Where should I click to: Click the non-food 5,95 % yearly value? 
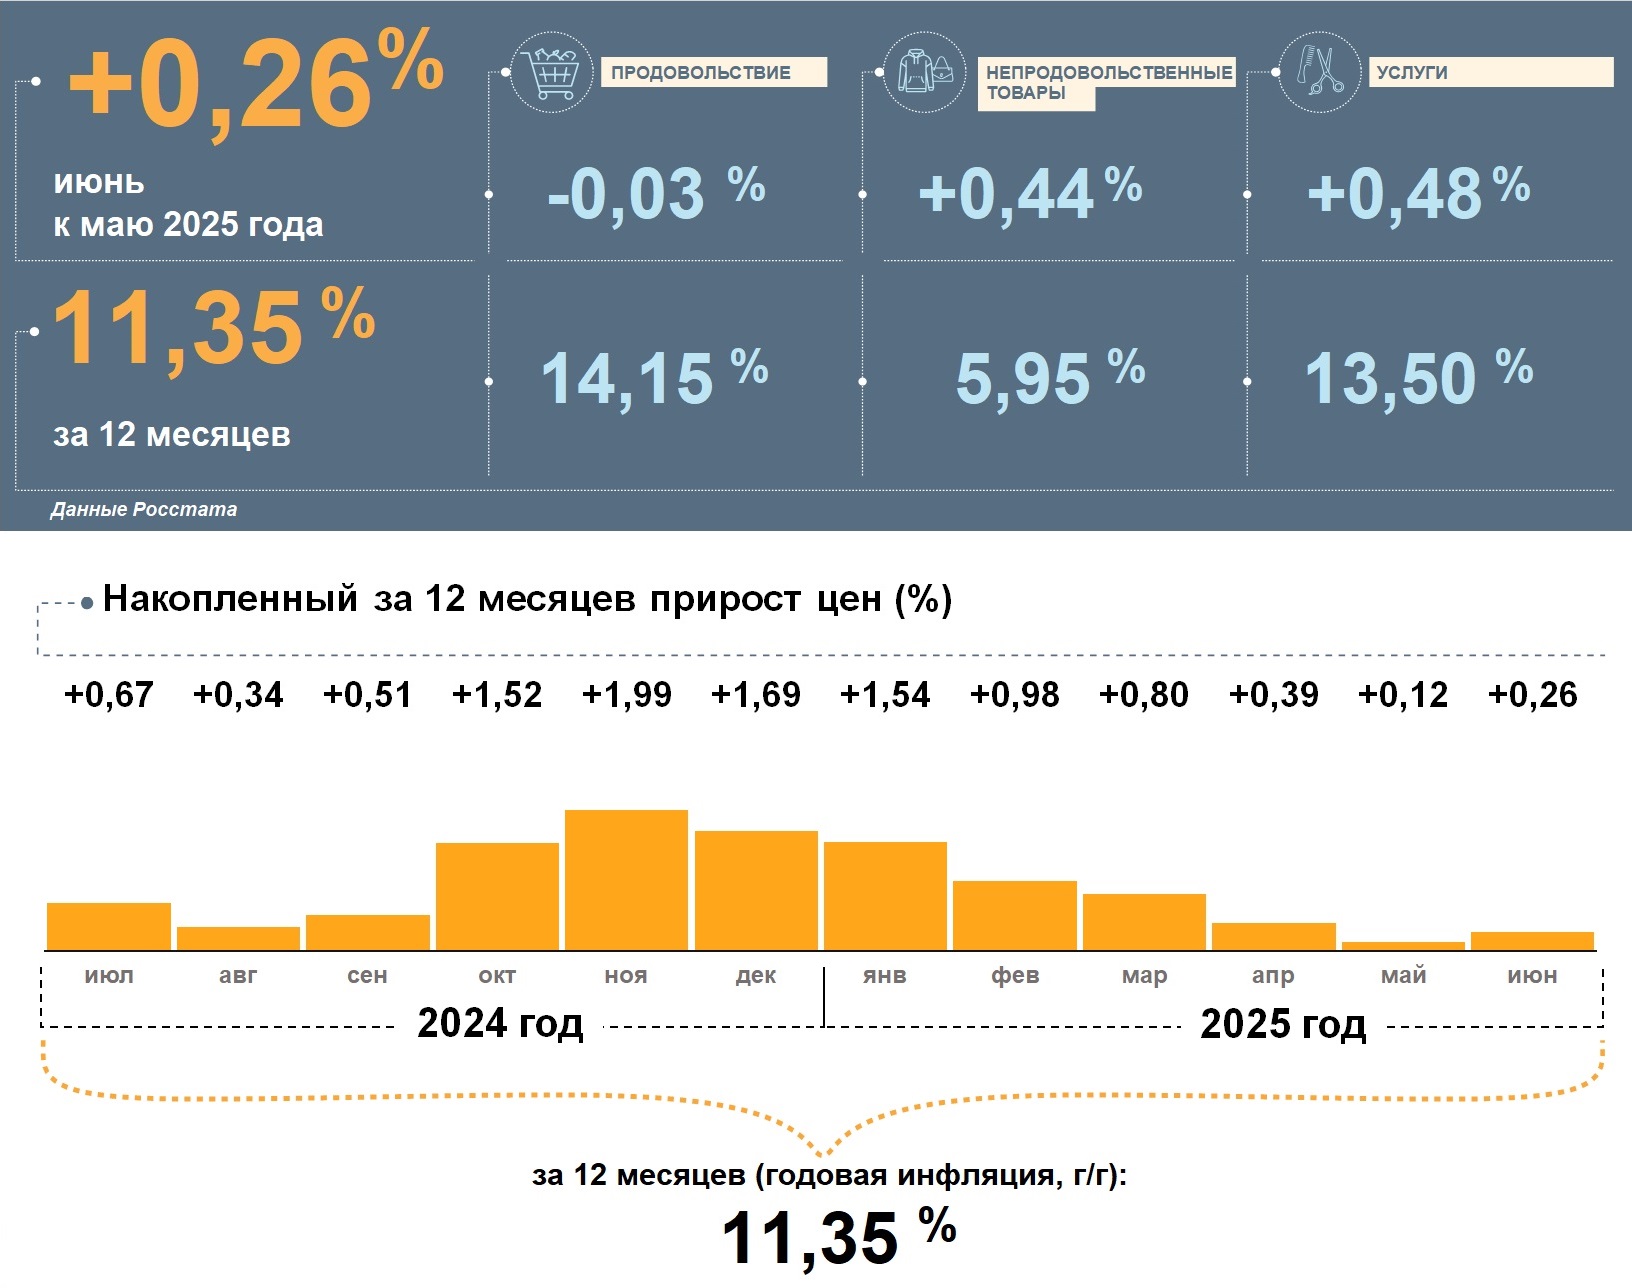tap(1049, 378)
